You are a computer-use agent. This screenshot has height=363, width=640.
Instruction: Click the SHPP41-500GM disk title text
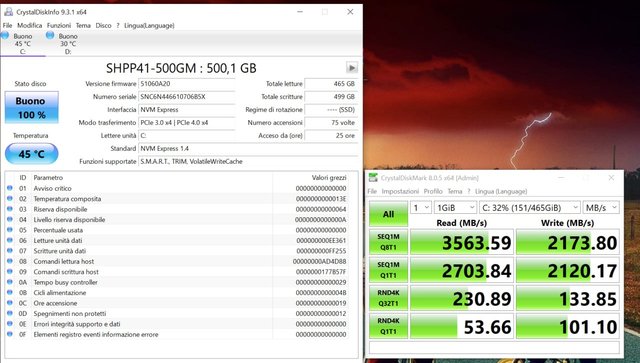click(181, 68)
